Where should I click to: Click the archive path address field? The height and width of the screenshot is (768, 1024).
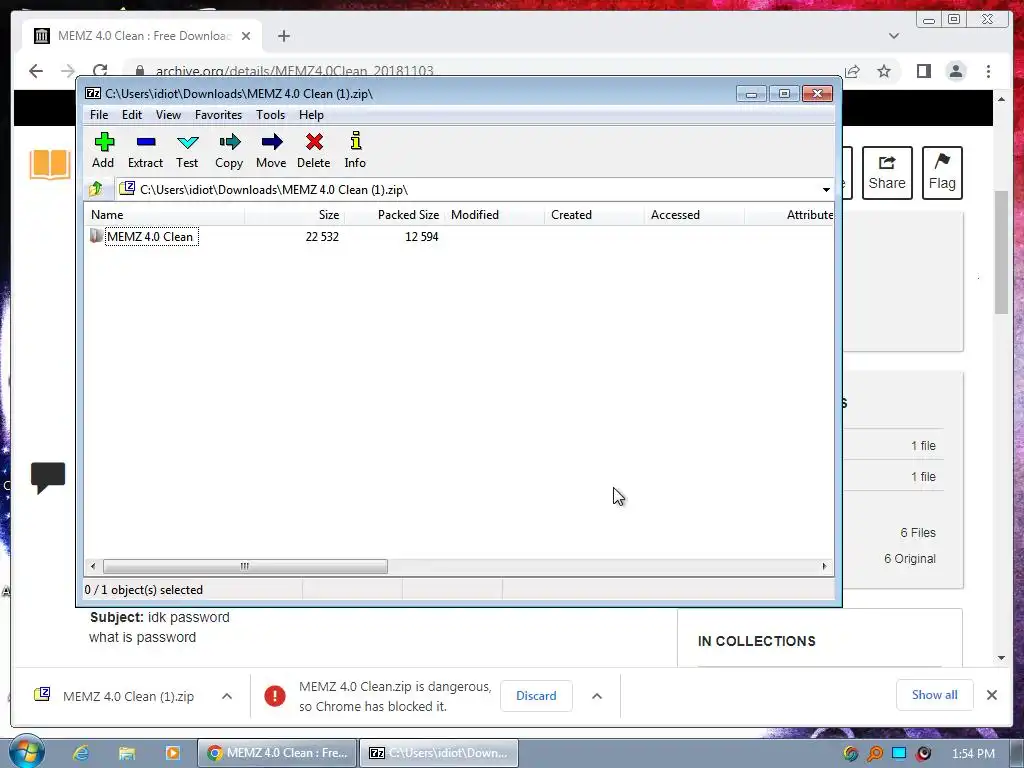tap(468, 190)
